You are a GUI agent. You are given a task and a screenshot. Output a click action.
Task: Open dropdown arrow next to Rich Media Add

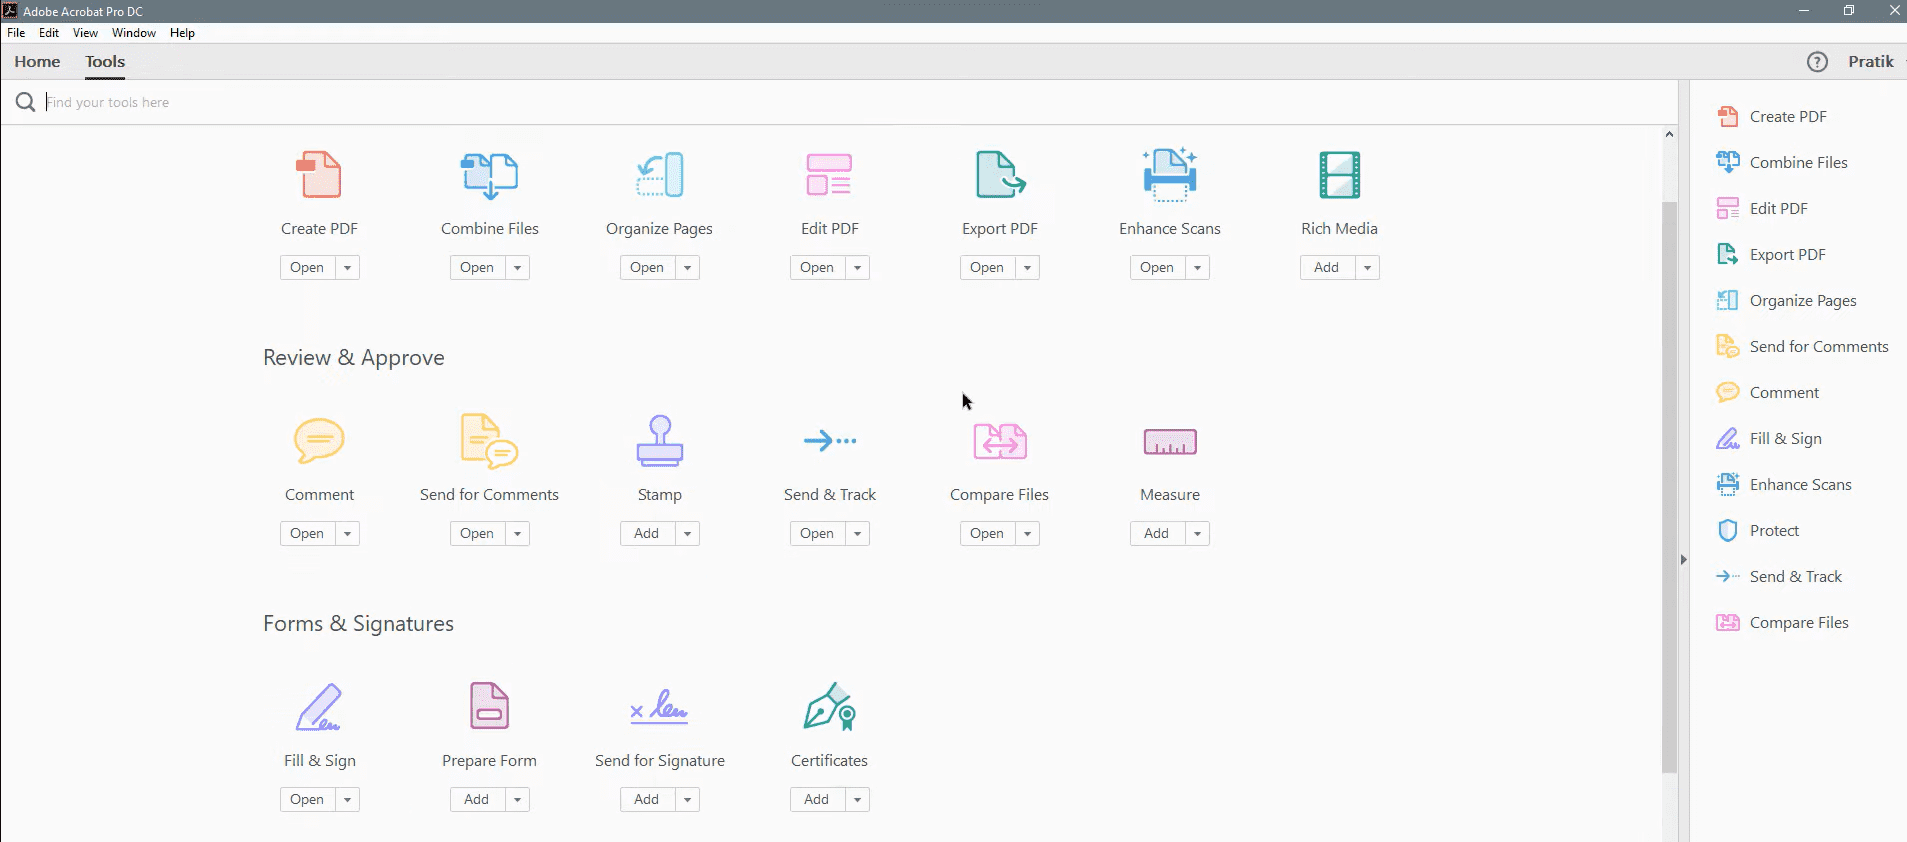[x=1367, y=267]
